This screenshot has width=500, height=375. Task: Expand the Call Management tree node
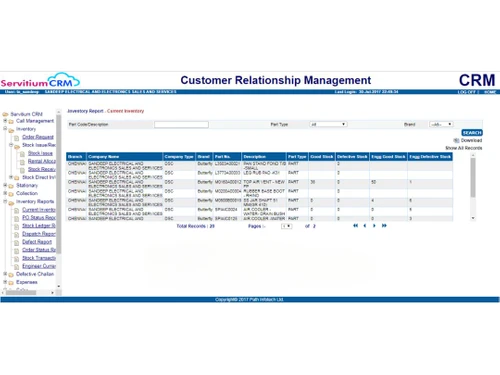click(5, 121)
